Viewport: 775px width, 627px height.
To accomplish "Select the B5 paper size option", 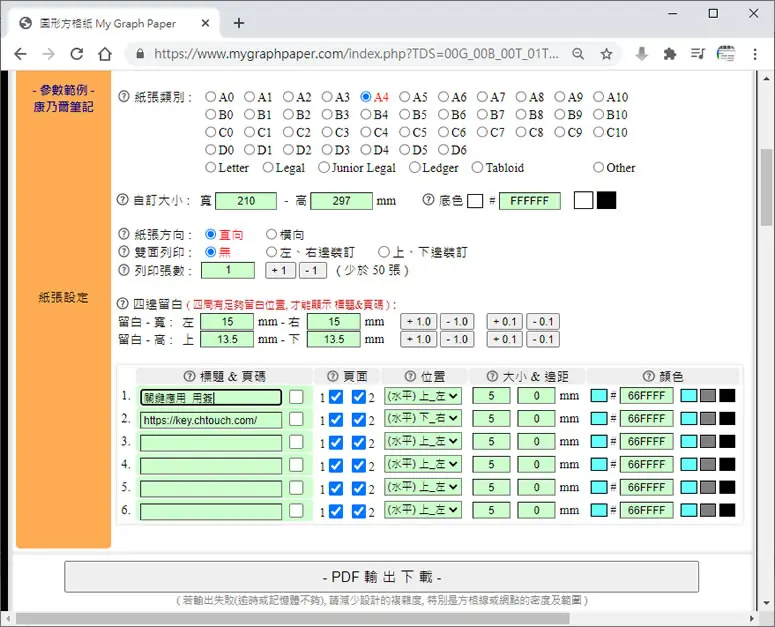I will tap(405, 114).
